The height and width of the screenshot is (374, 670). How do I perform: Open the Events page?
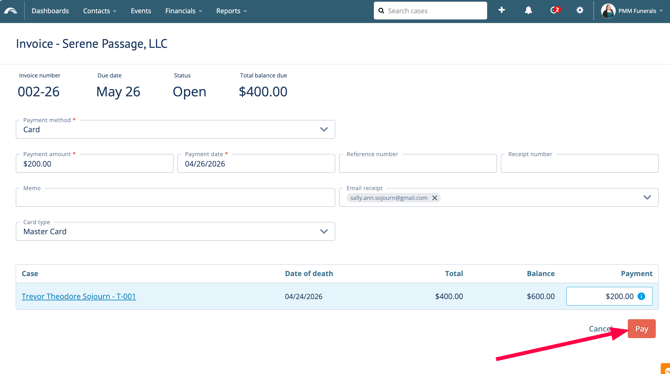[141, 11]
